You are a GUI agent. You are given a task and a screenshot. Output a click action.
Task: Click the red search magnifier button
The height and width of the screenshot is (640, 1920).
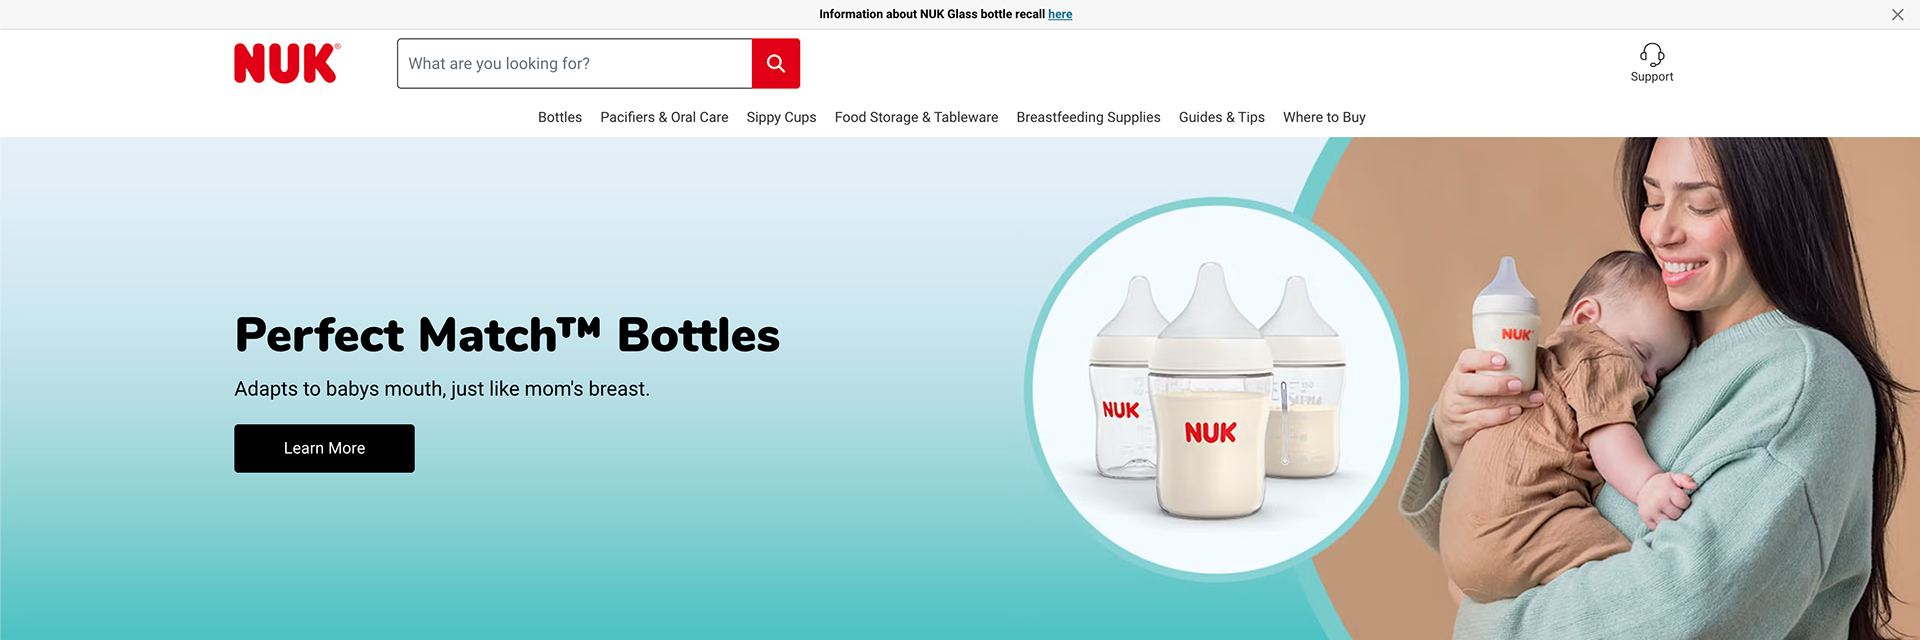776,63
